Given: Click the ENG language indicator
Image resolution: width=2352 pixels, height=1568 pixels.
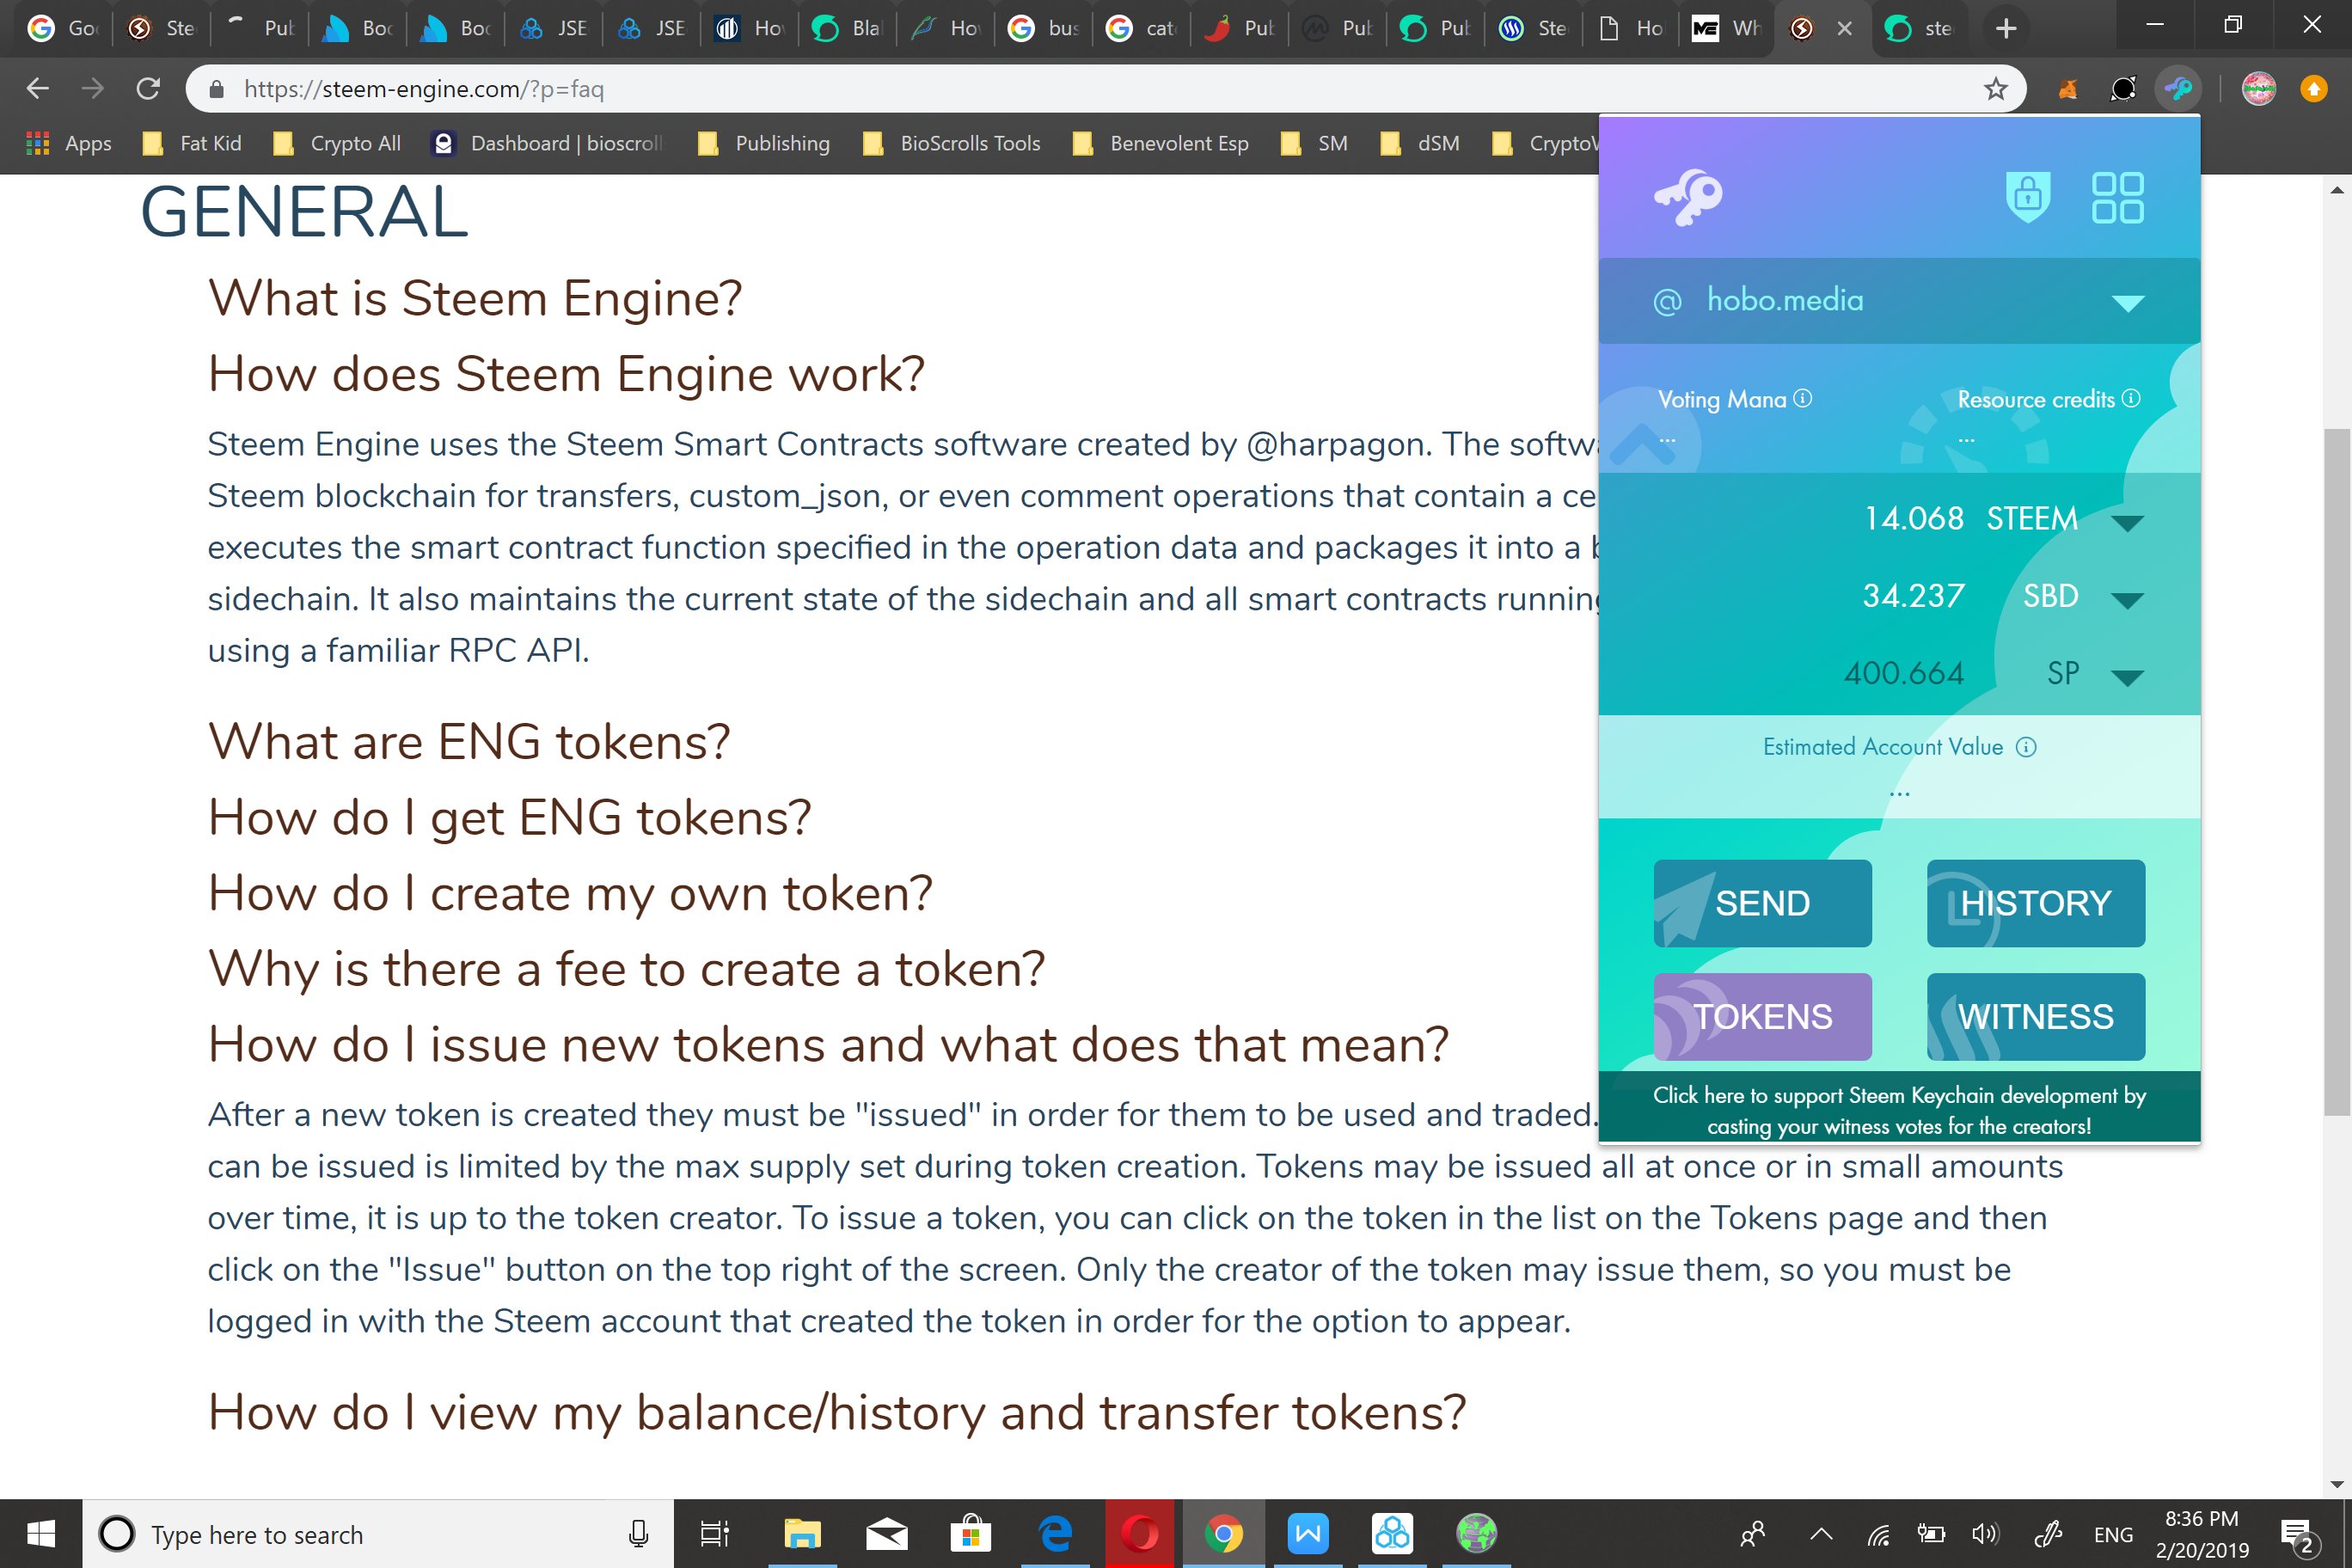Looking at the screenshot, I should point(2112,1534).
